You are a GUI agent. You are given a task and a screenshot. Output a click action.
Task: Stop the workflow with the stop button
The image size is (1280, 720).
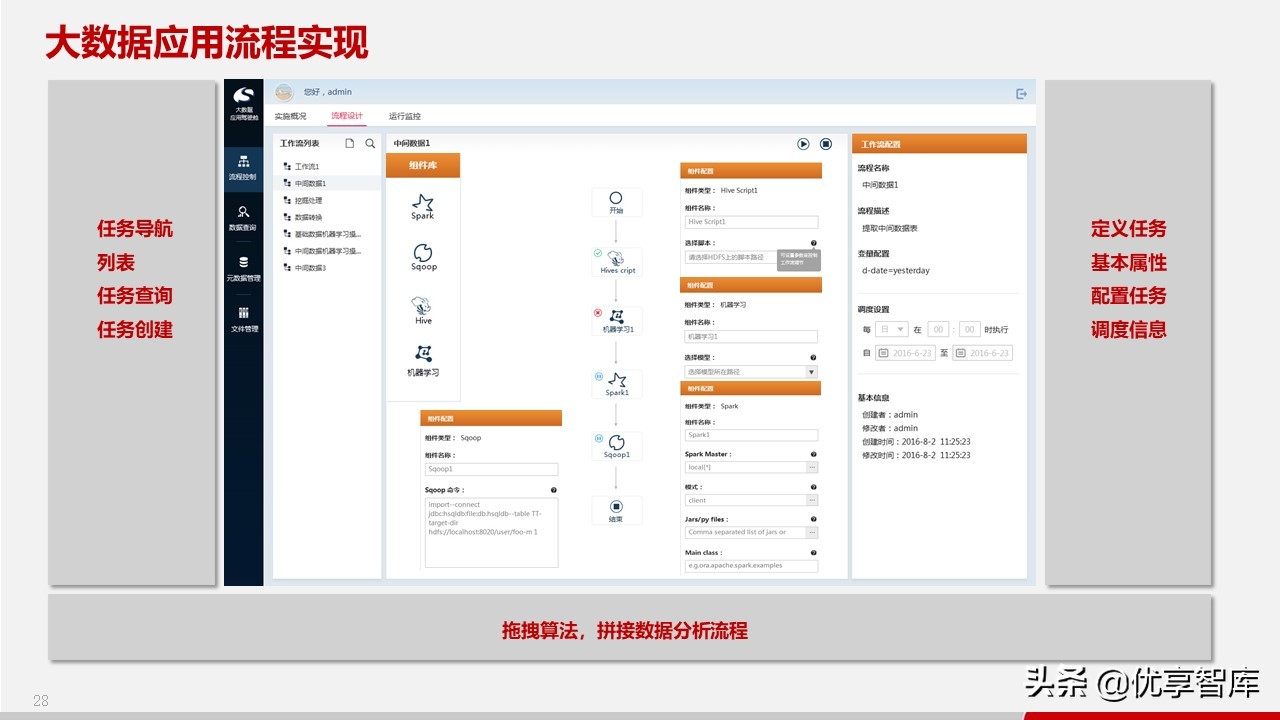click(826, 144)
